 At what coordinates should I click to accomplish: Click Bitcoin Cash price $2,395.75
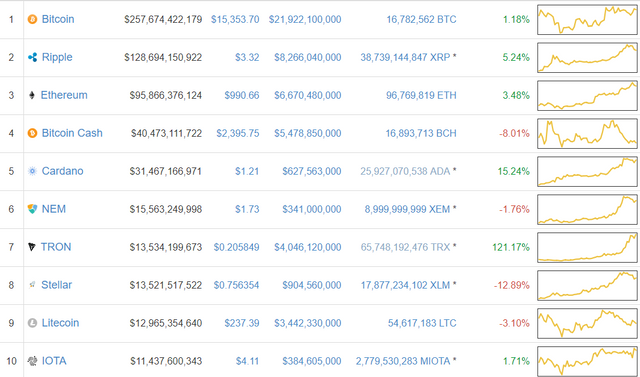238,133
